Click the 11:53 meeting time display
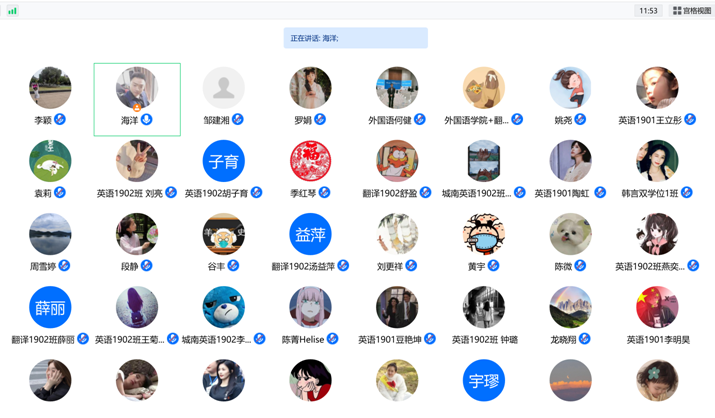715x418 pixels. (x=648, y=11)
